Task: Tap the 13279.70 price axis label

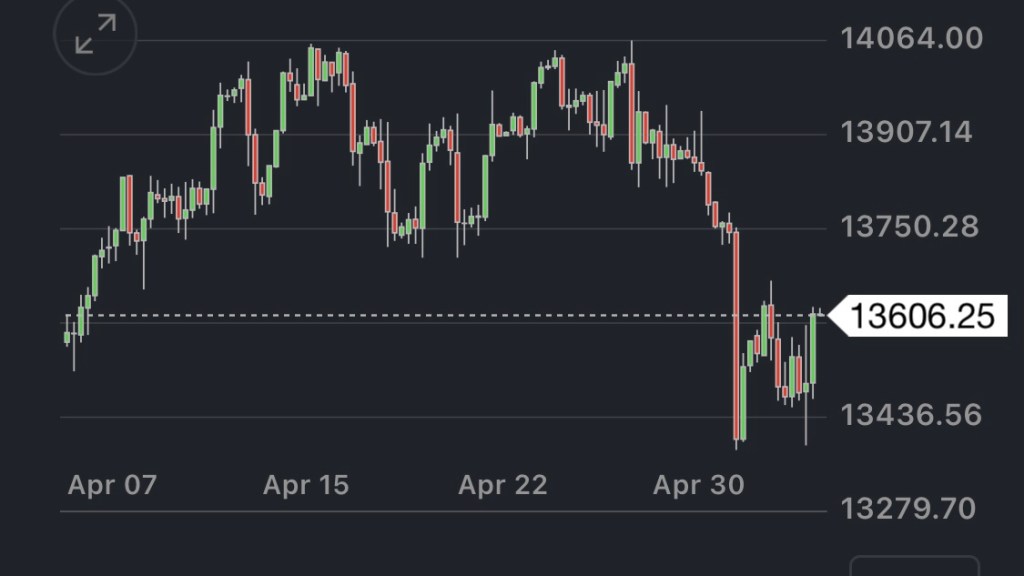Action: pos(909,509)
